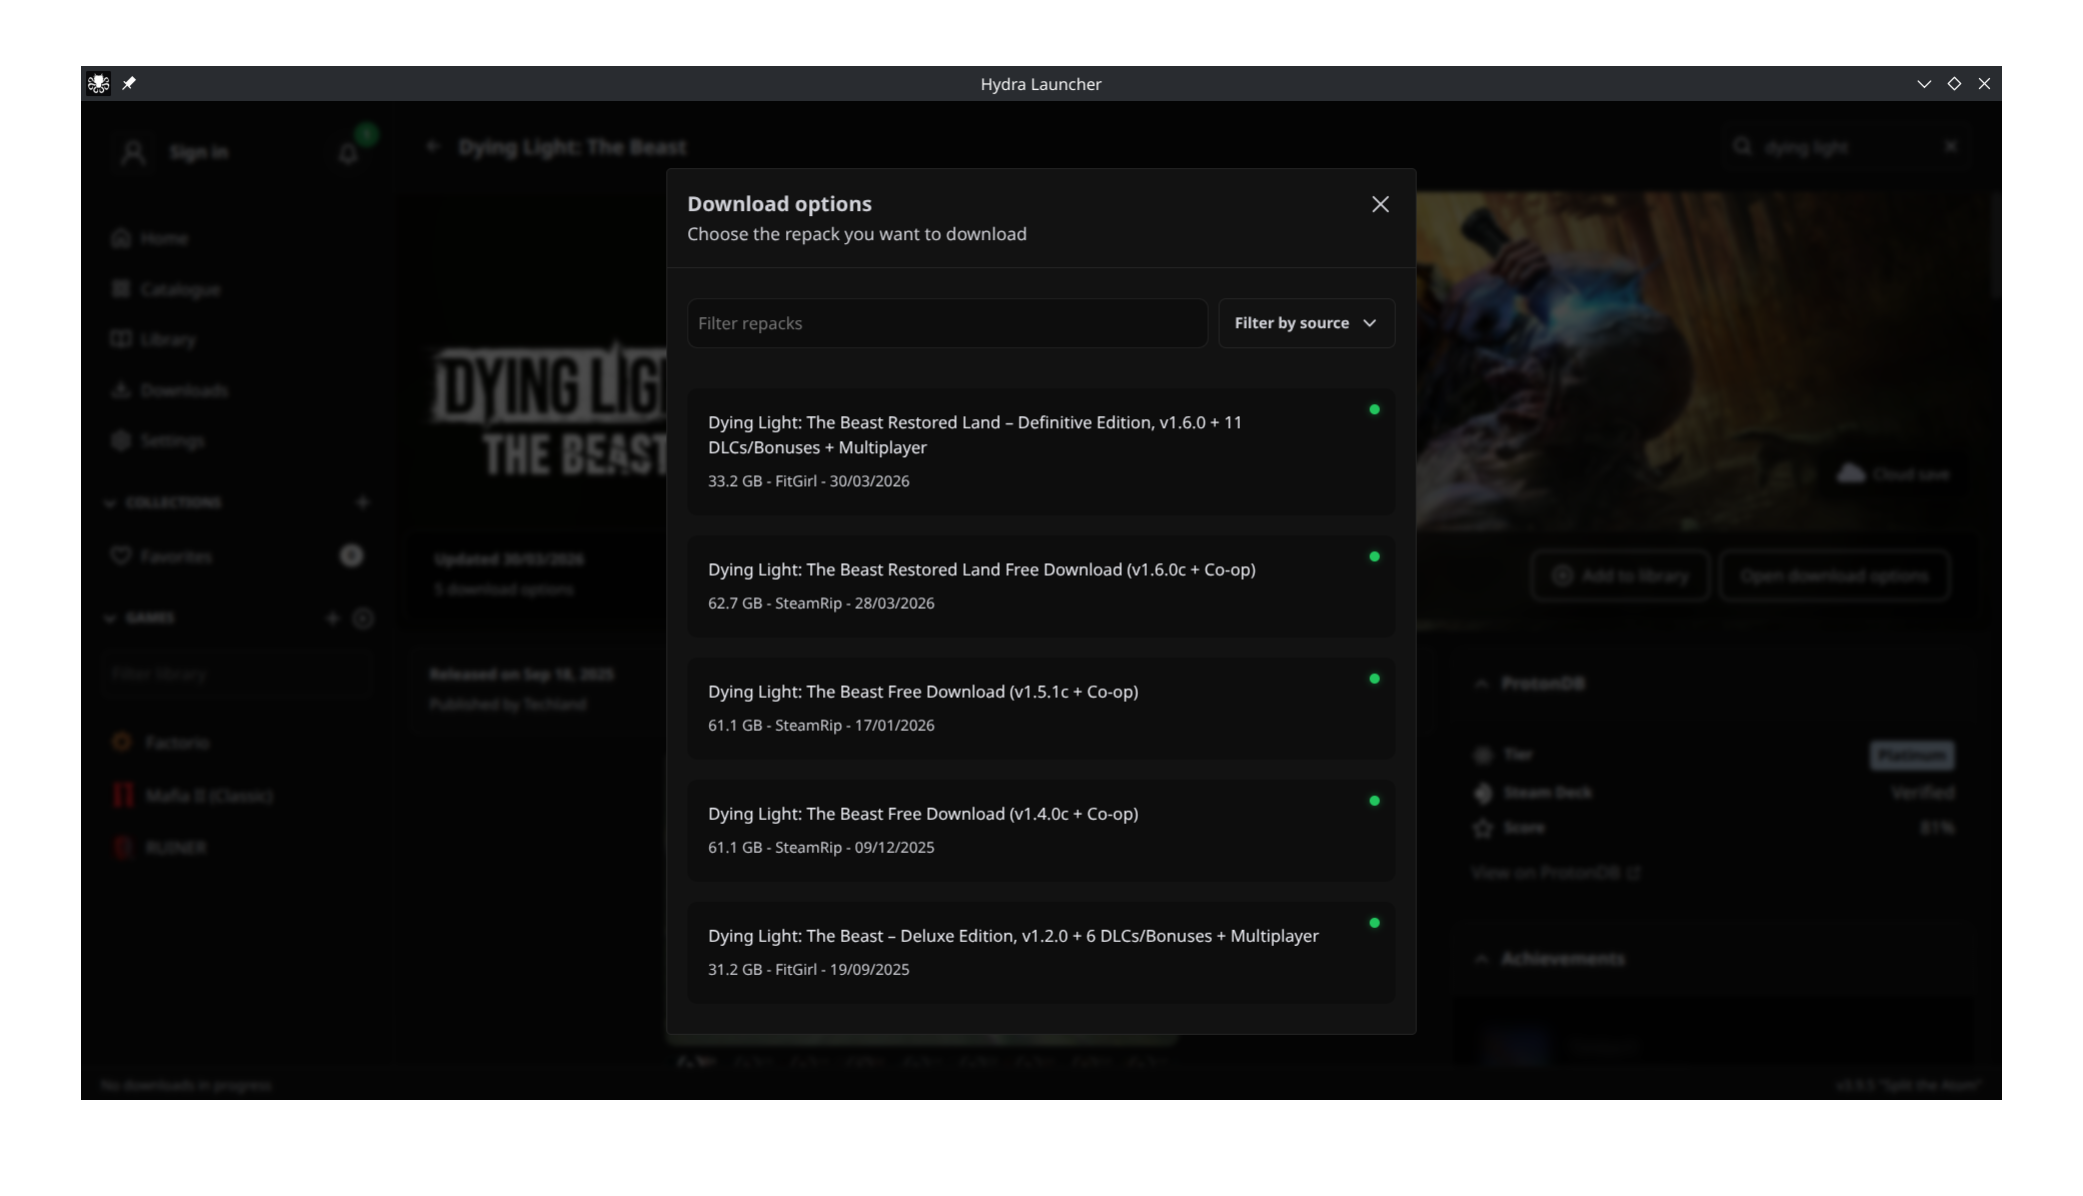This screenshot has width=2083, height=1196.
Task: Select Factorio from the games list
Action: point(175,742)
